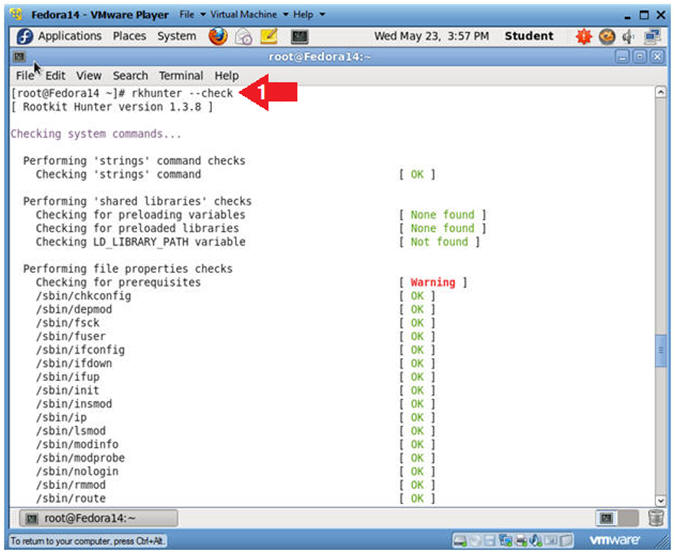This screenshot has height=554, width=675.
Task: Launch terminal from the top panel icon
Action: click(299, 37)
